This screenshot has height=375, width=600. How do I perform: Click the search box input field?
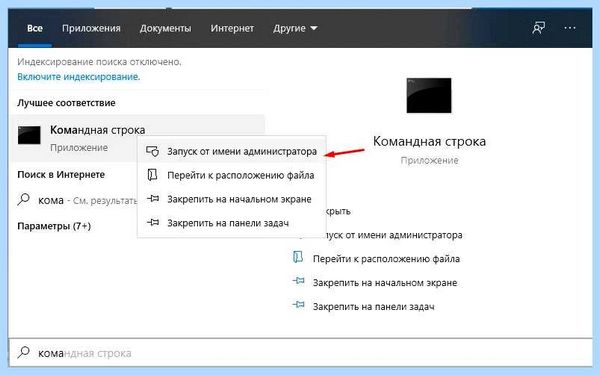pos(300,352)
